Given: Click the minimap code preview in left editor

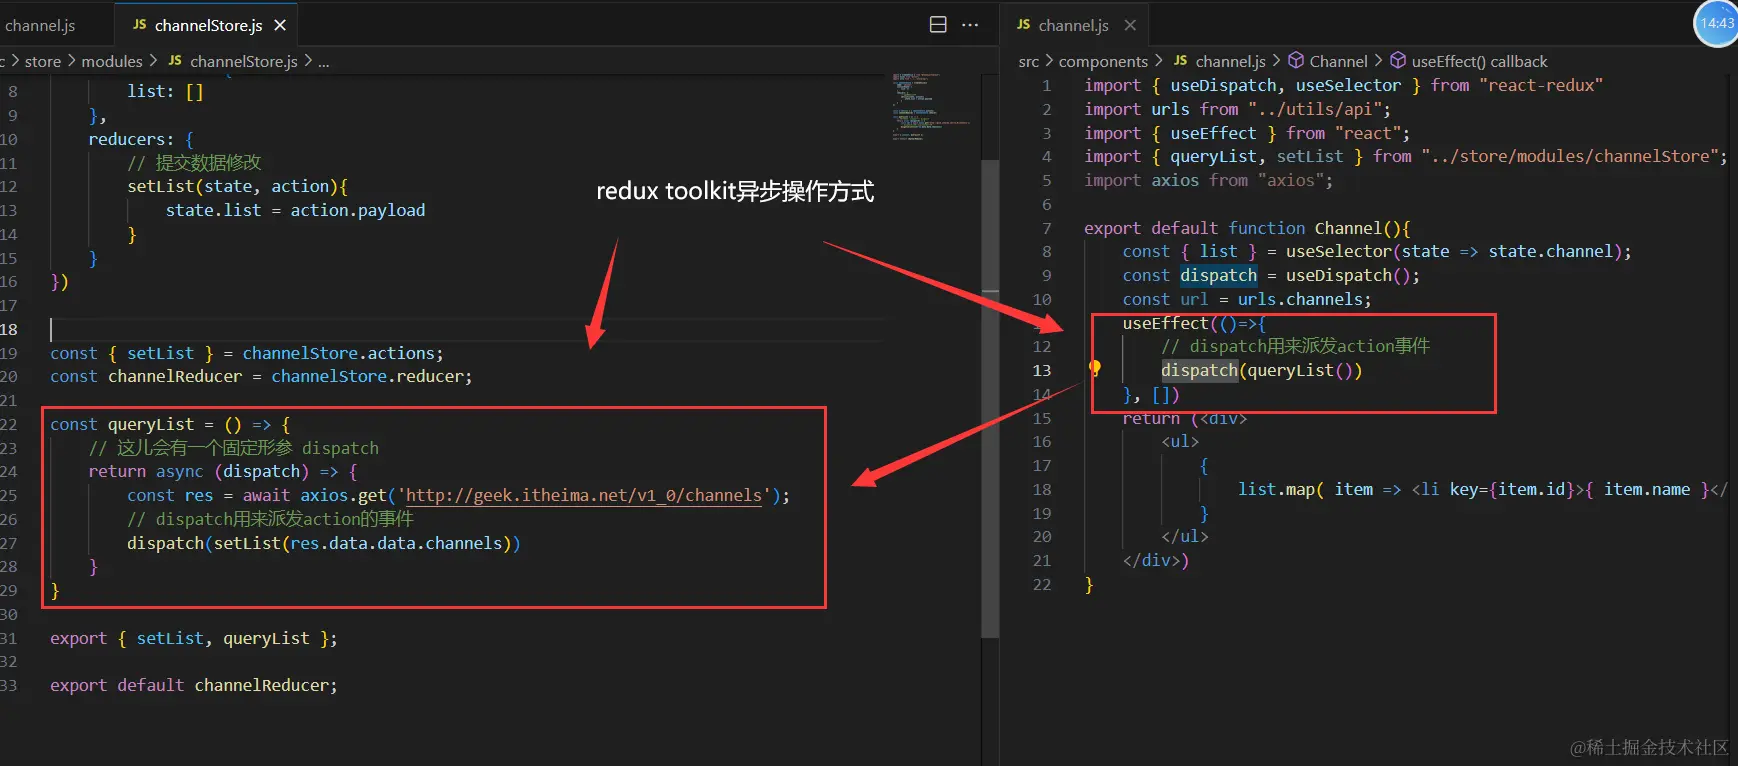Looking at the screenshot, I should pos(930,106).
